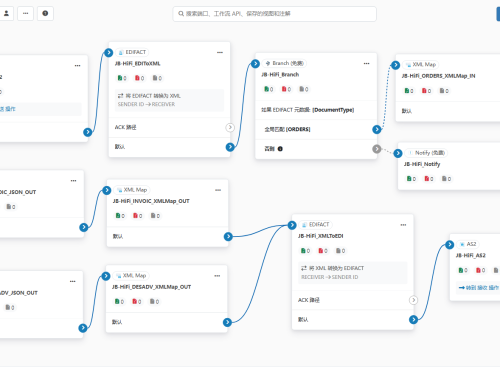The width and height of the screenshot is (500, 383).
Task: Select the JB-HiFi_AS2 title text
Action: (471, 256)
